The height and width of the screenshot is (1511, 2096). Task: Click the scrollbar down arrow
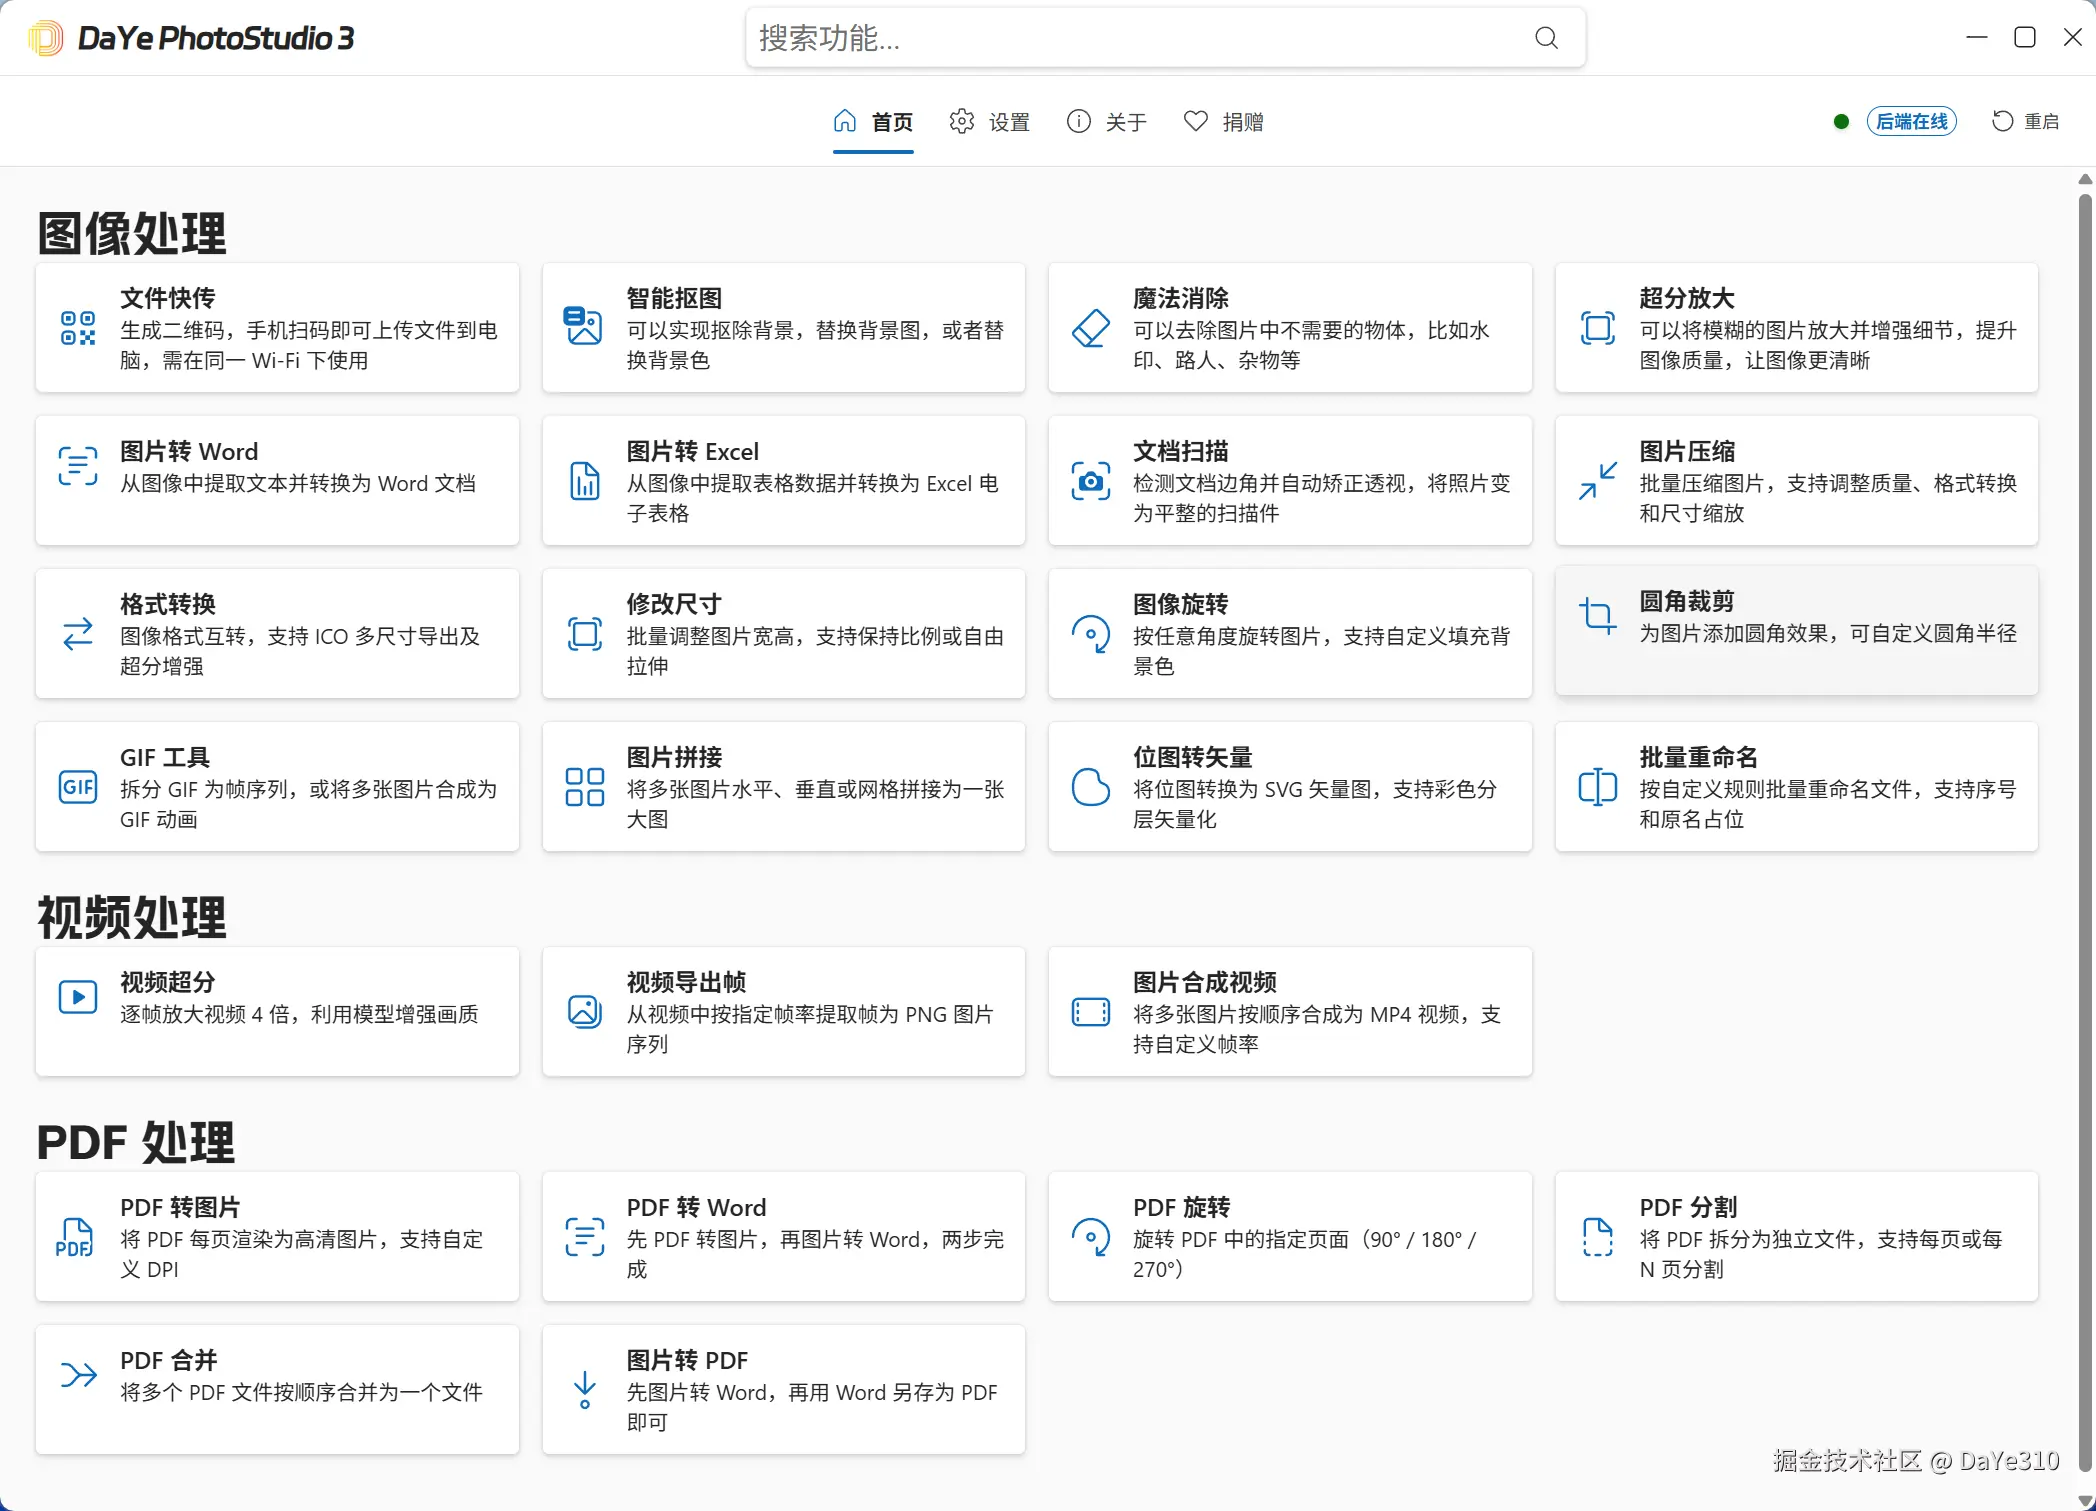[2085, 1500]
